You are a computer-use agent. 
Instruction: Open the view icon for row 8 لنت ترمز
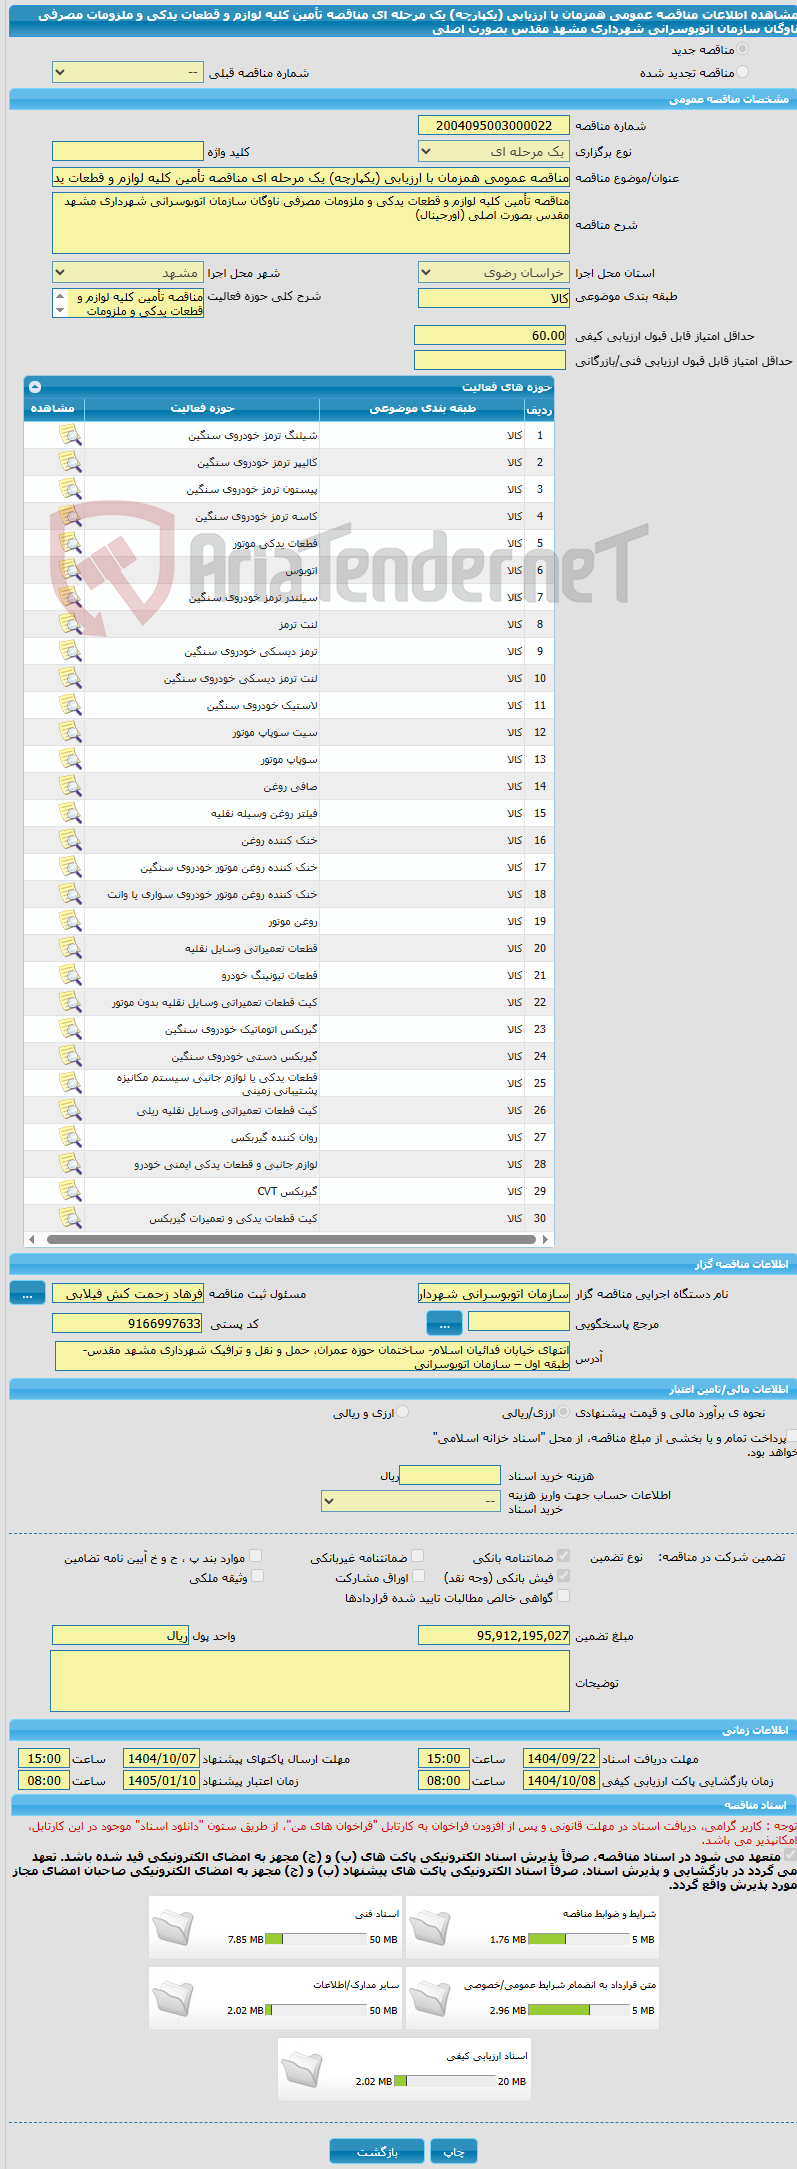(69, 624)
